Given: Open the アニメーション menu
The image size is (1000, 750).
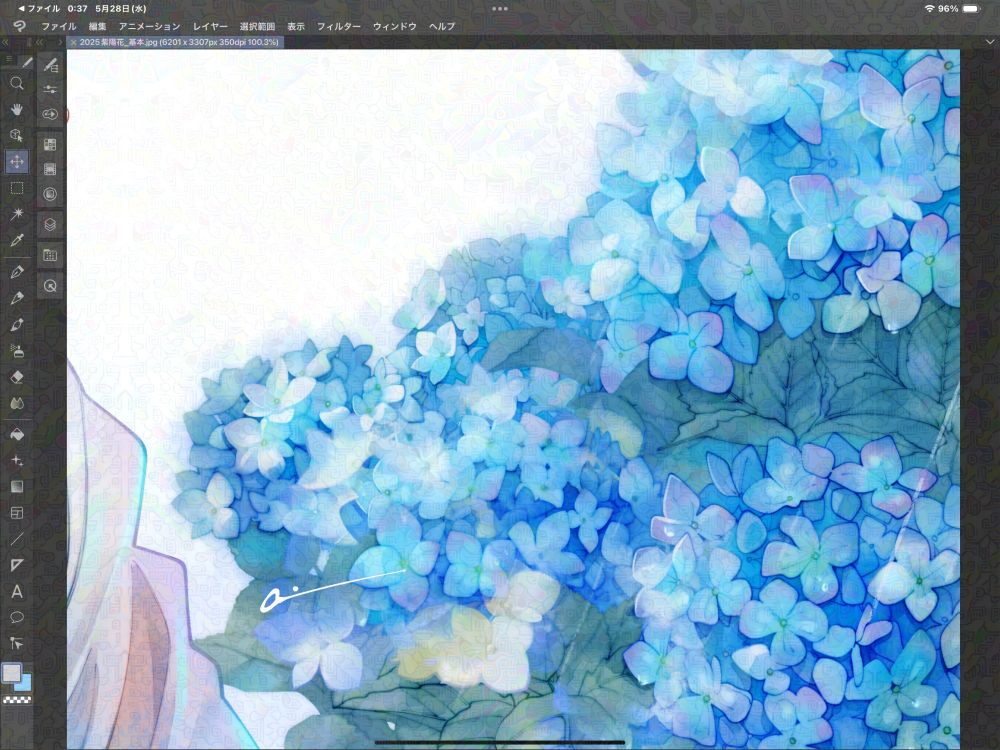Looking at the screenshot, I should [149, 26].
